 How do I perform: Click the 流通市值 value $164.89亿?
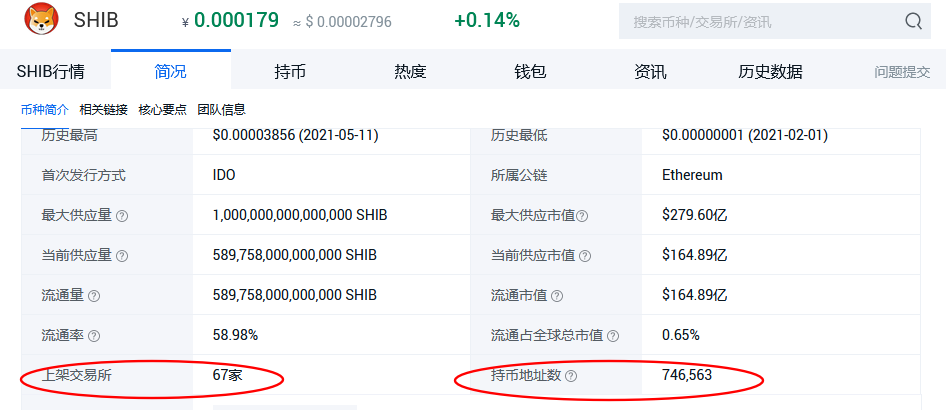point(694,295)
